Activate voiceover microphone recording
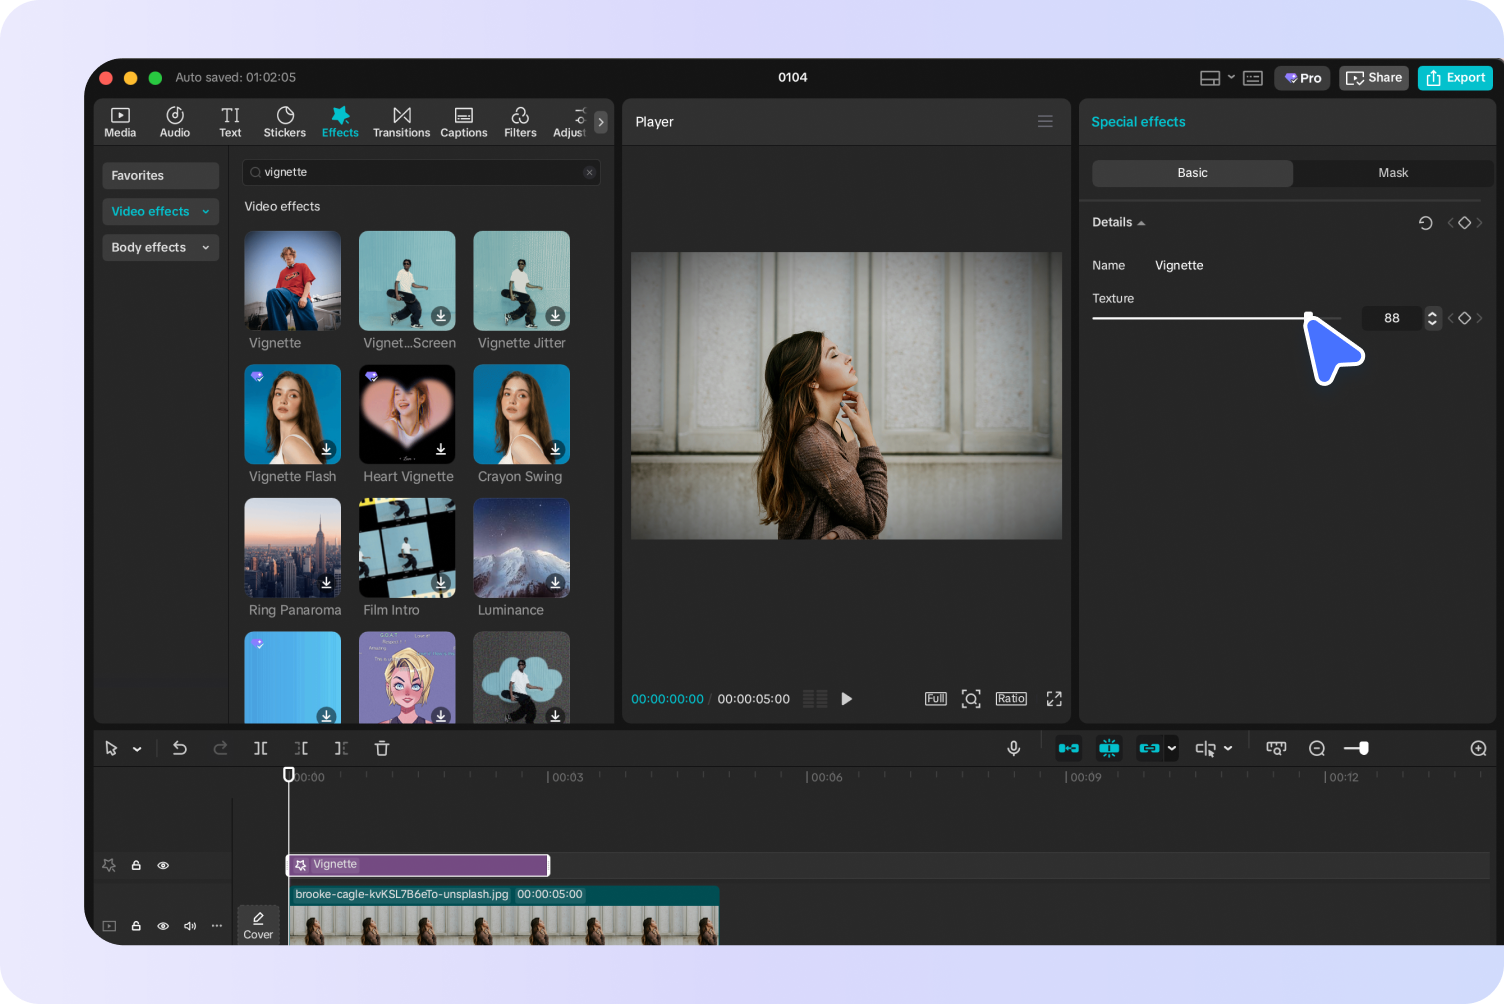Image resolution: width=1504 pixels, height=1004 pixels. 1013,747
